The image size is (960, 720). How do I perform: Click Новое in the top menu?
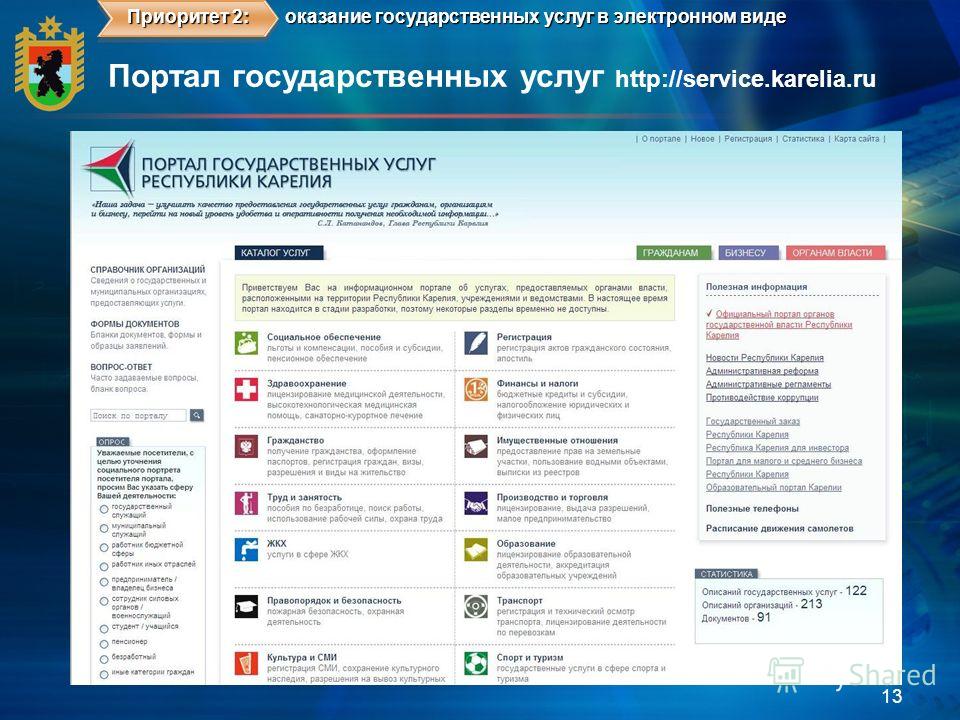[x=702, y=139]
